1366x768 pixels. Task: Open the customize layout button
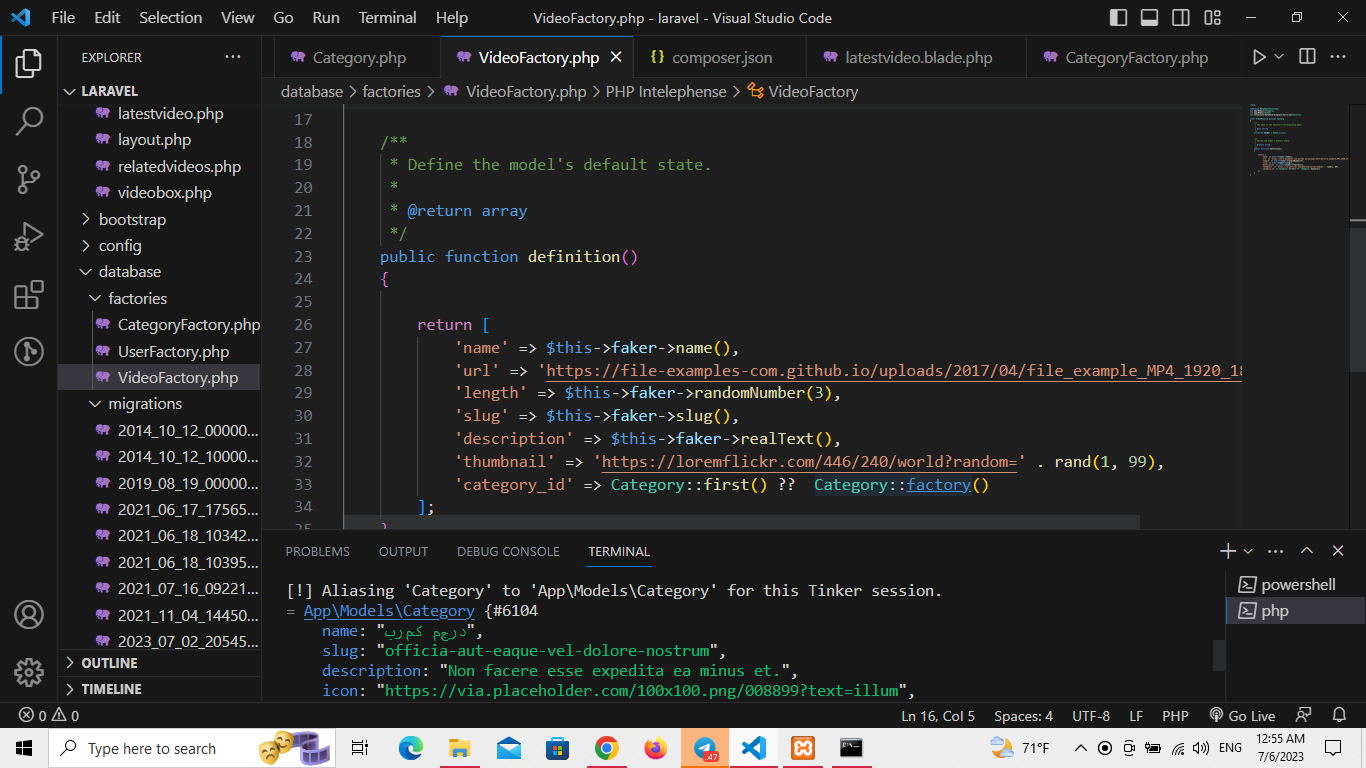pos(1213,18)
